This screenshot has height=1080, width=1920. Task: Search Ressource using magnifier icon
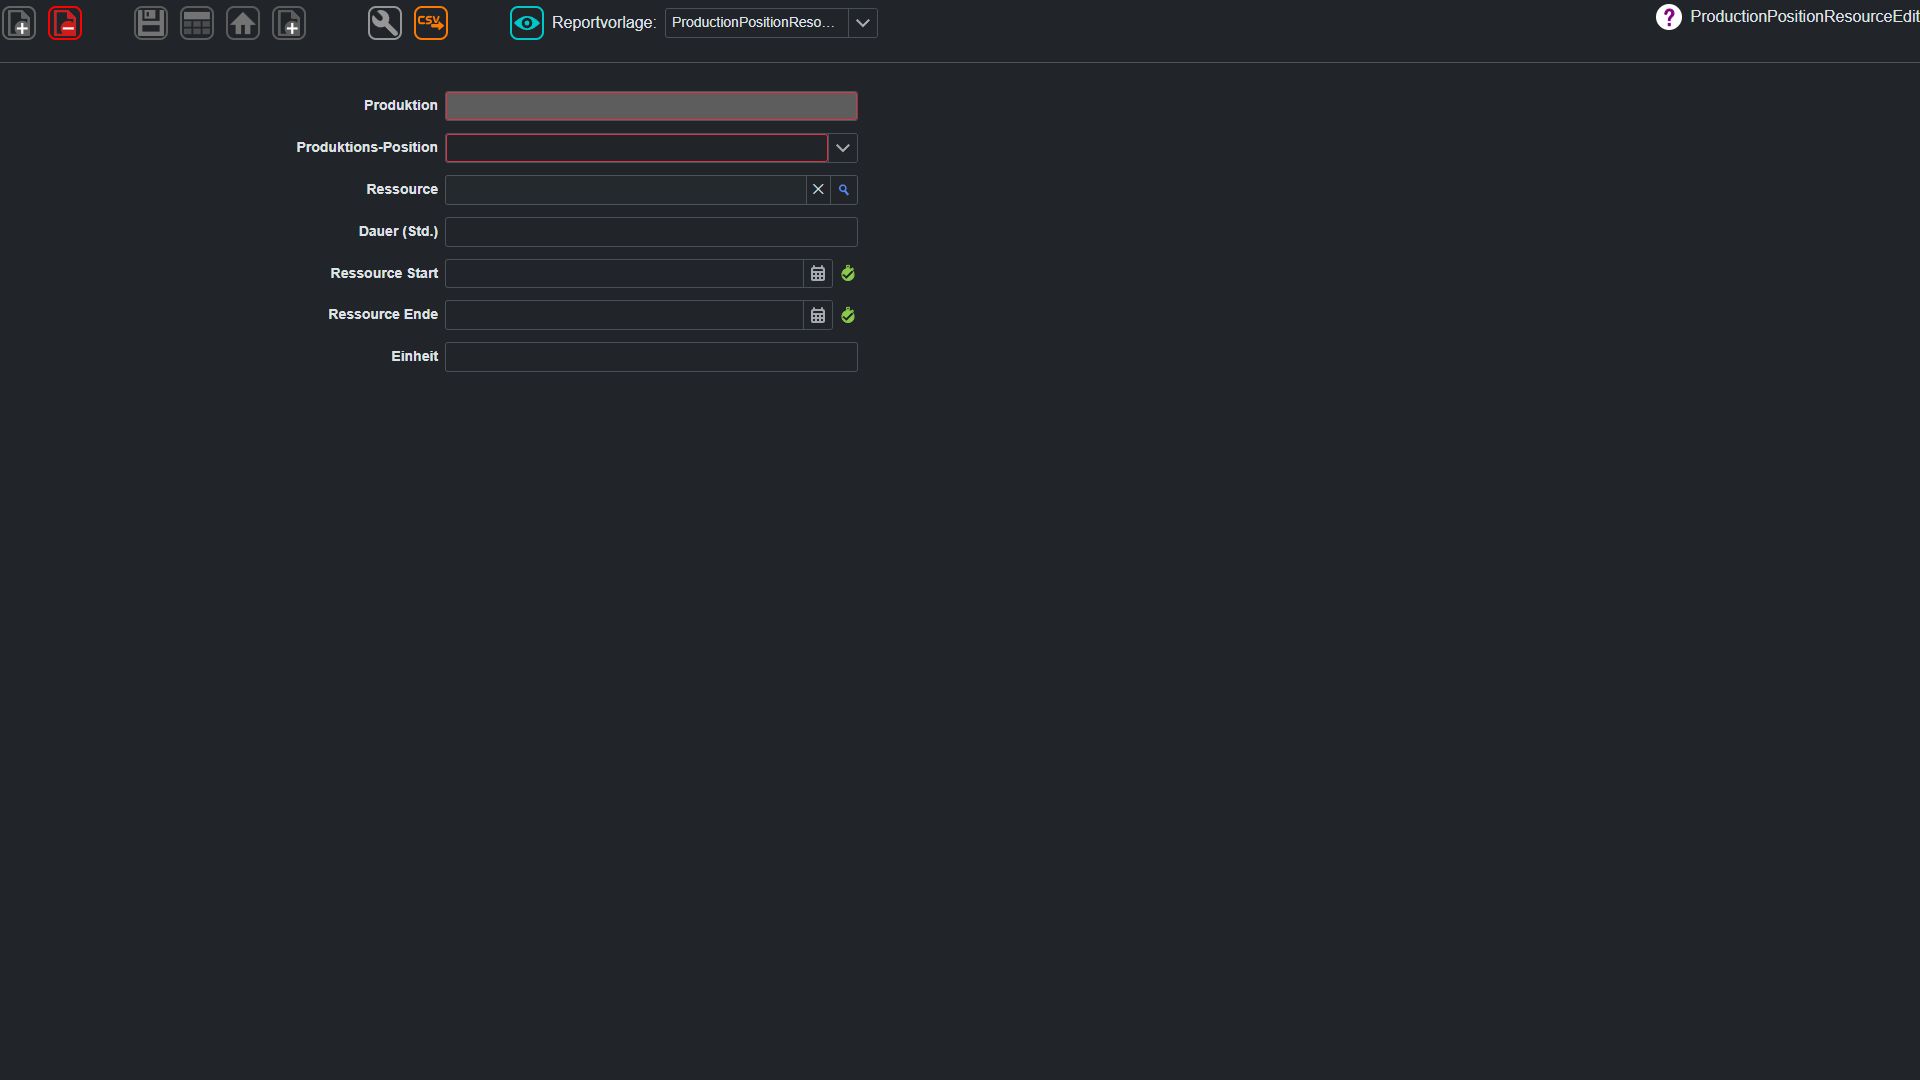pyautogui.click(x=844, y=190)
